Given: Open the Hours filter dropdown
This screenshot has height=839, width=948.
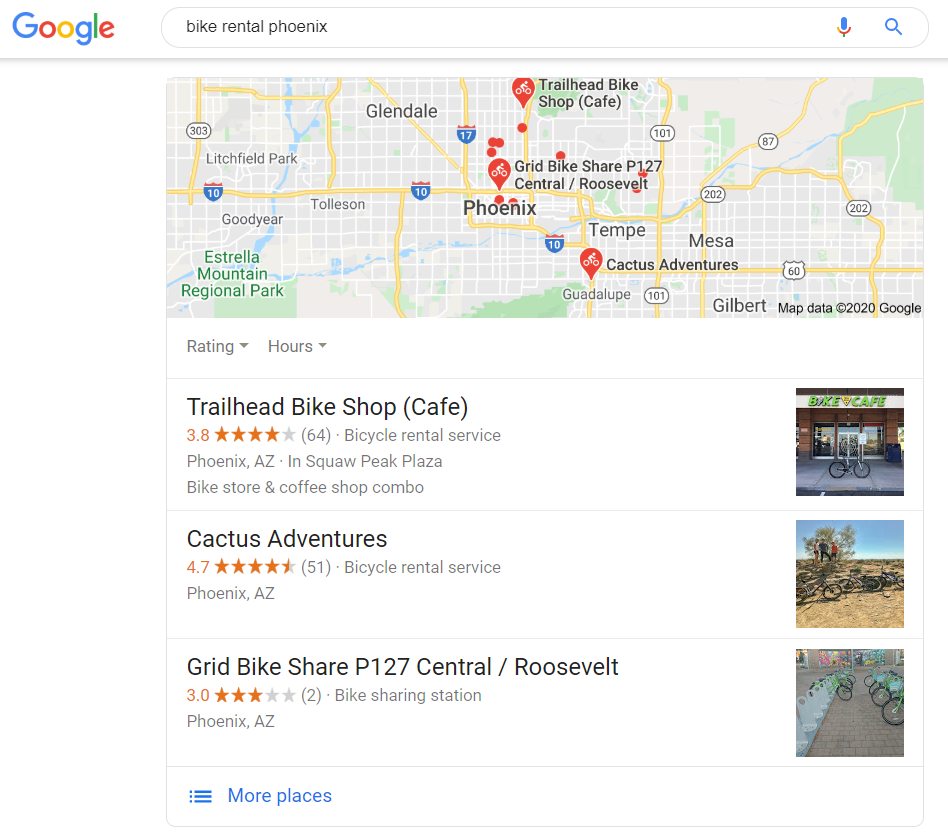Looking at the screenshot, I should (297, 346).
